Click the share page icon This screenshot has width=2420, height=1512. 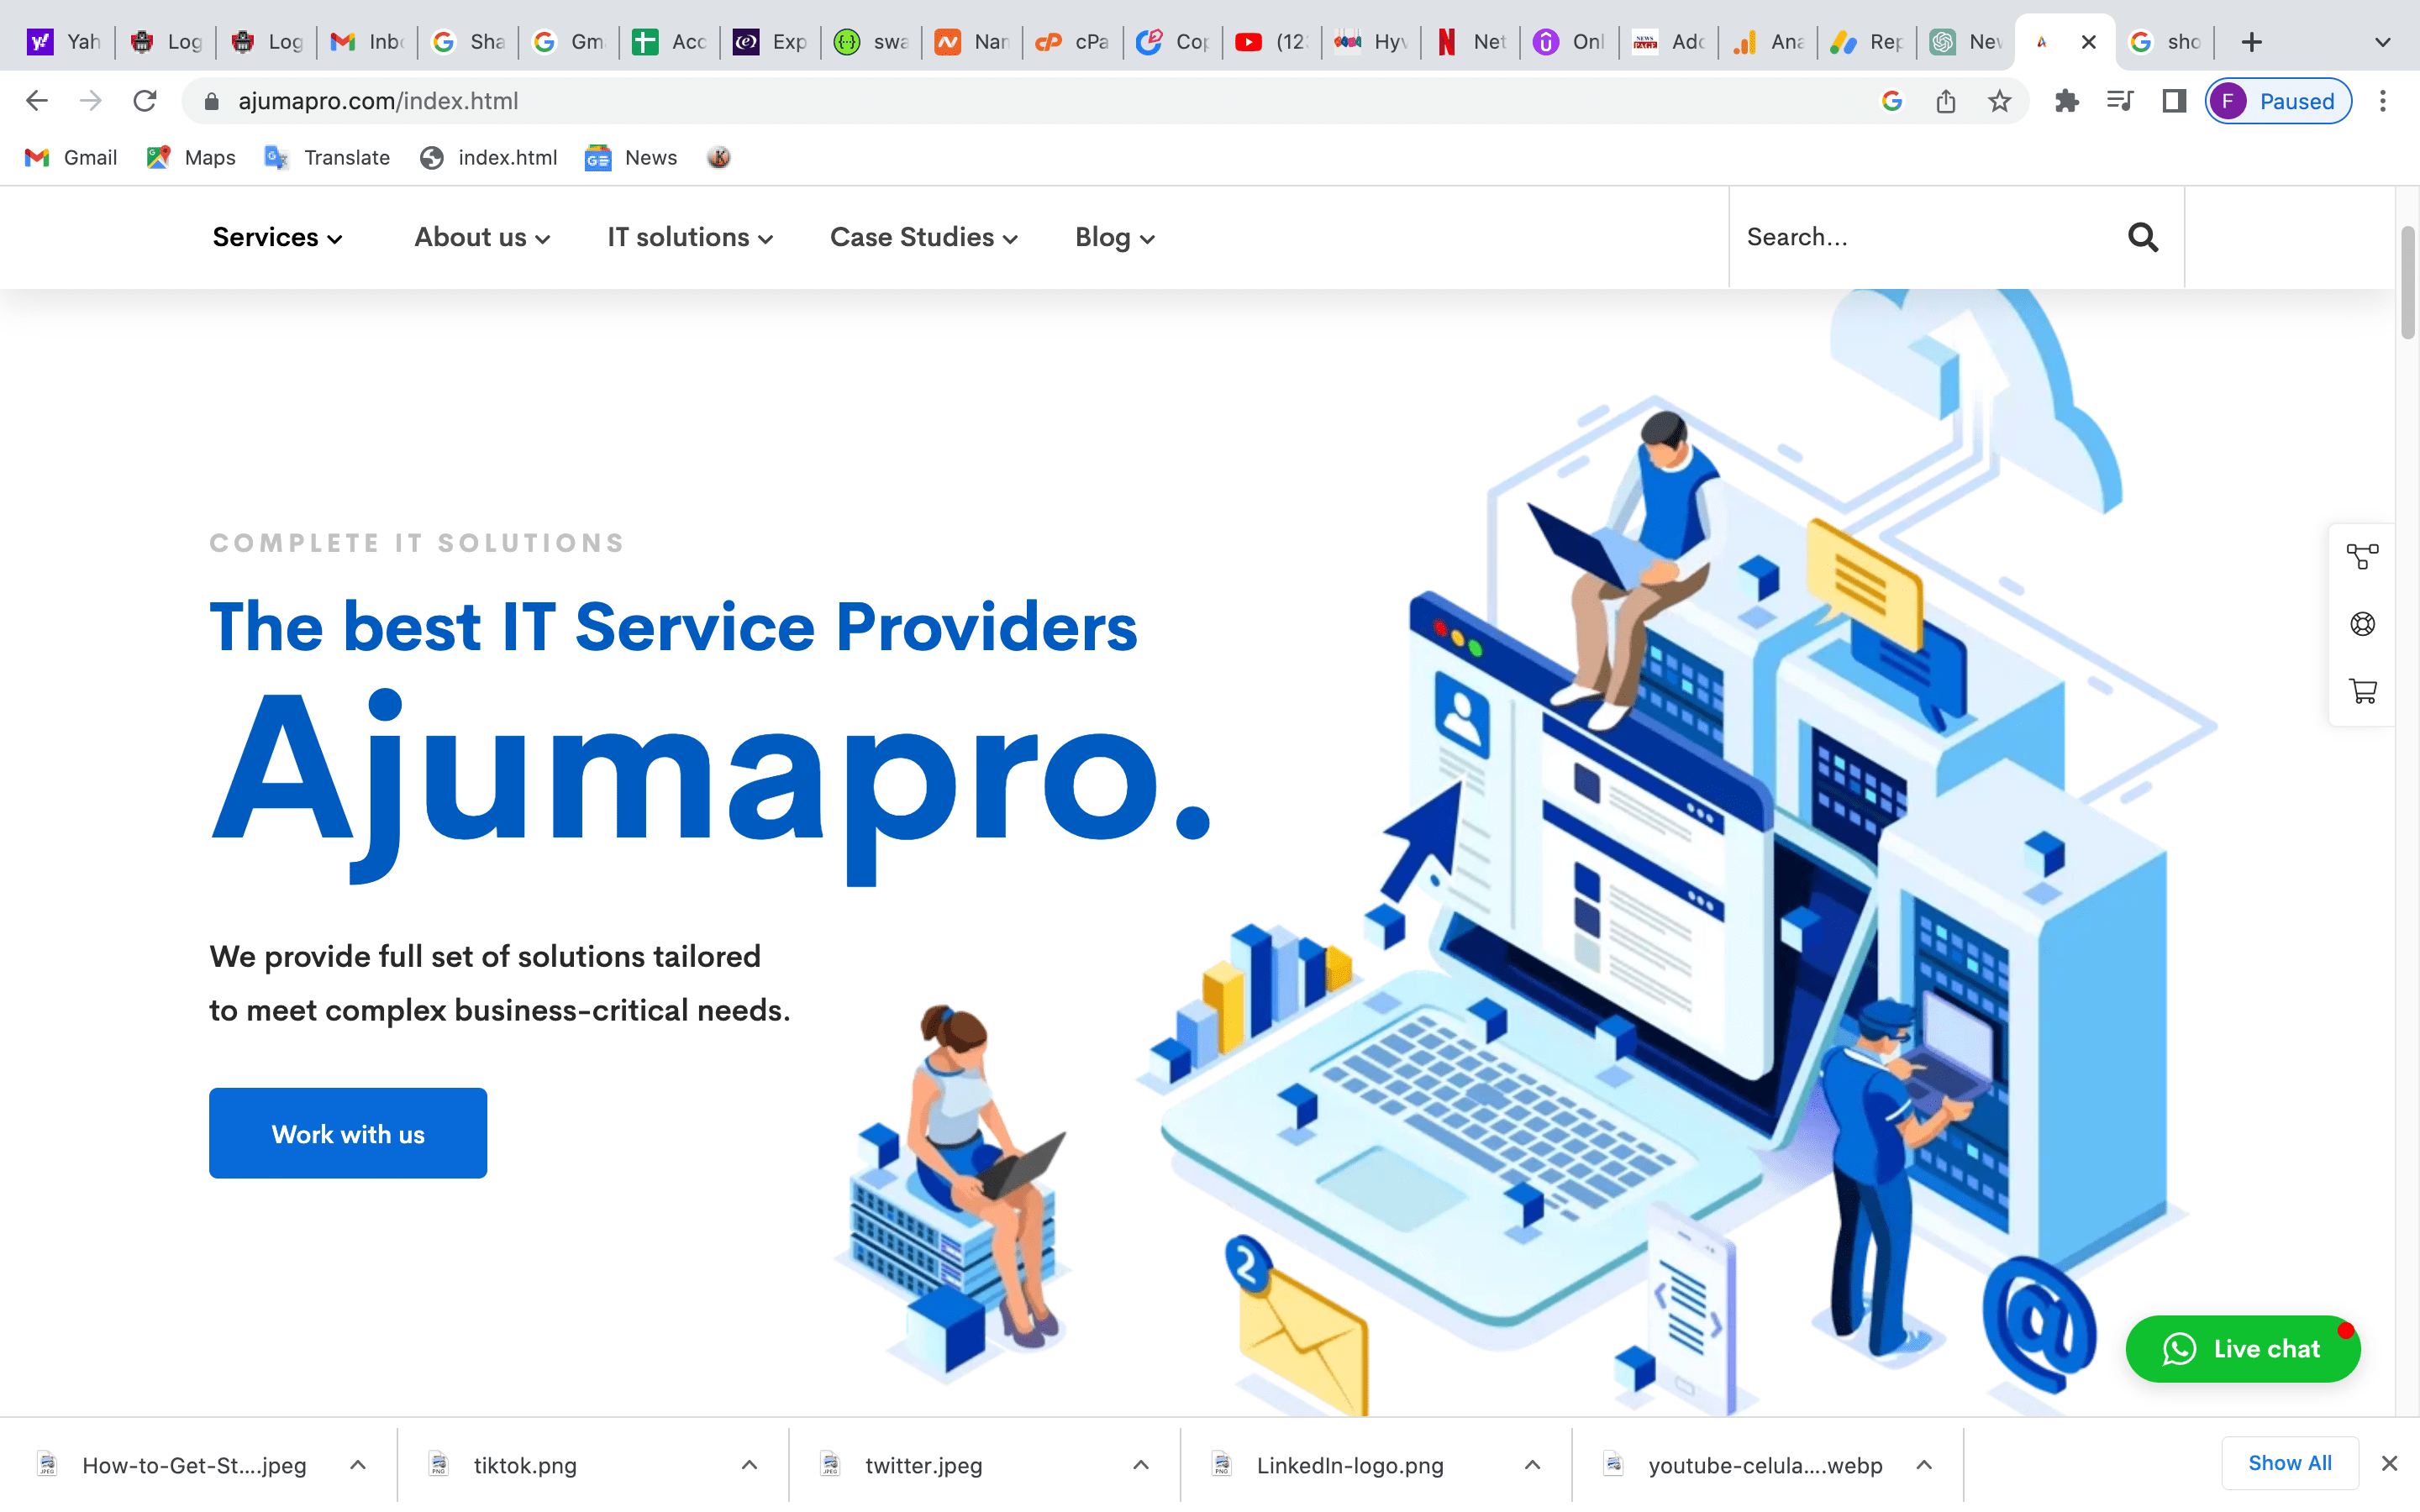click(x=1945, y=101)
